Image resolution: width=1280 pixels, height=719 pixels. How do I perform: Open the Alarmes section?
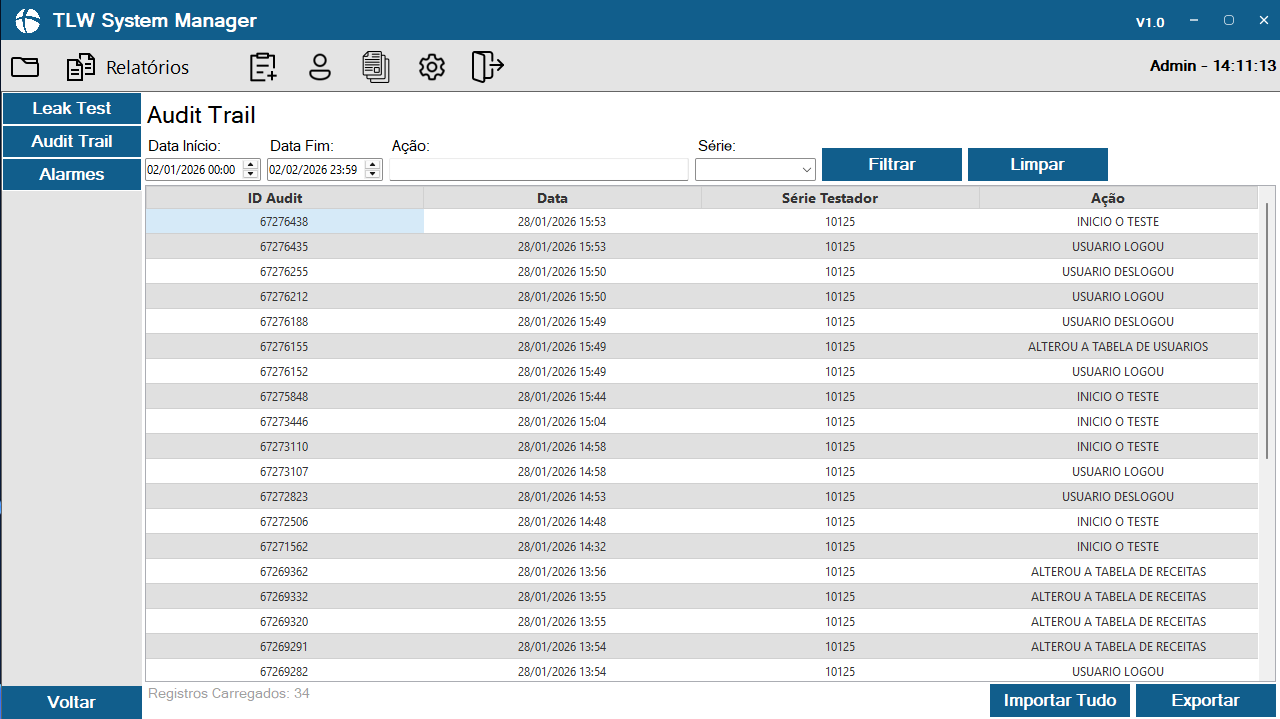click(x=71, y=174)
